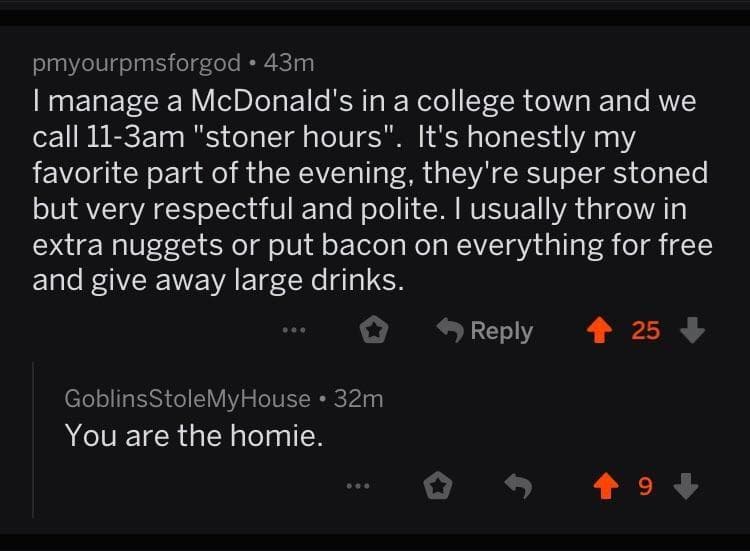This screenshot has width=750, height=551.
Task: Click the 43m timestamp
Action: pos(290,63)
